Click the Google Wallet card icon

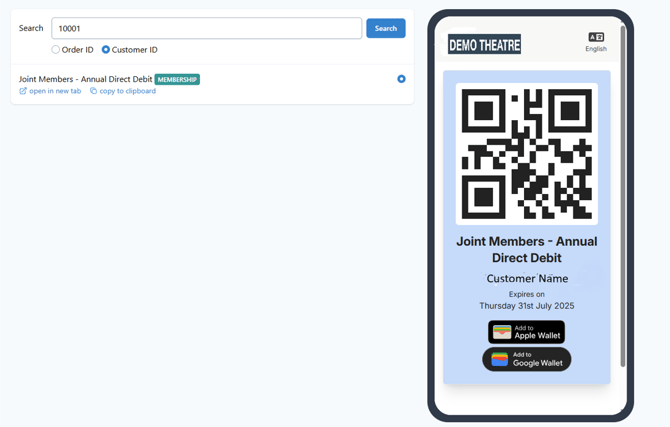[500, 359]
